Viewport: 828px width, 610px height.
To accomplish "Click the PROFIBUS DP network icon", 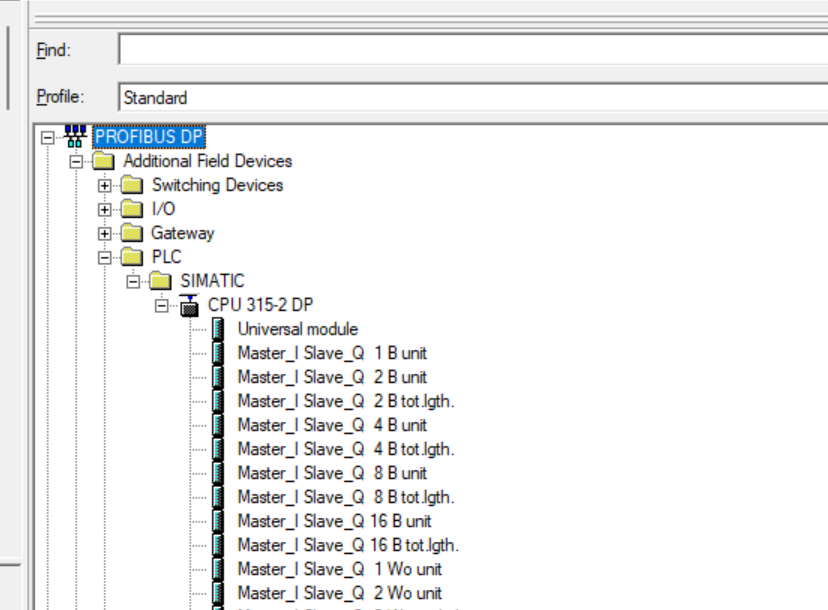I will (75, 137).
